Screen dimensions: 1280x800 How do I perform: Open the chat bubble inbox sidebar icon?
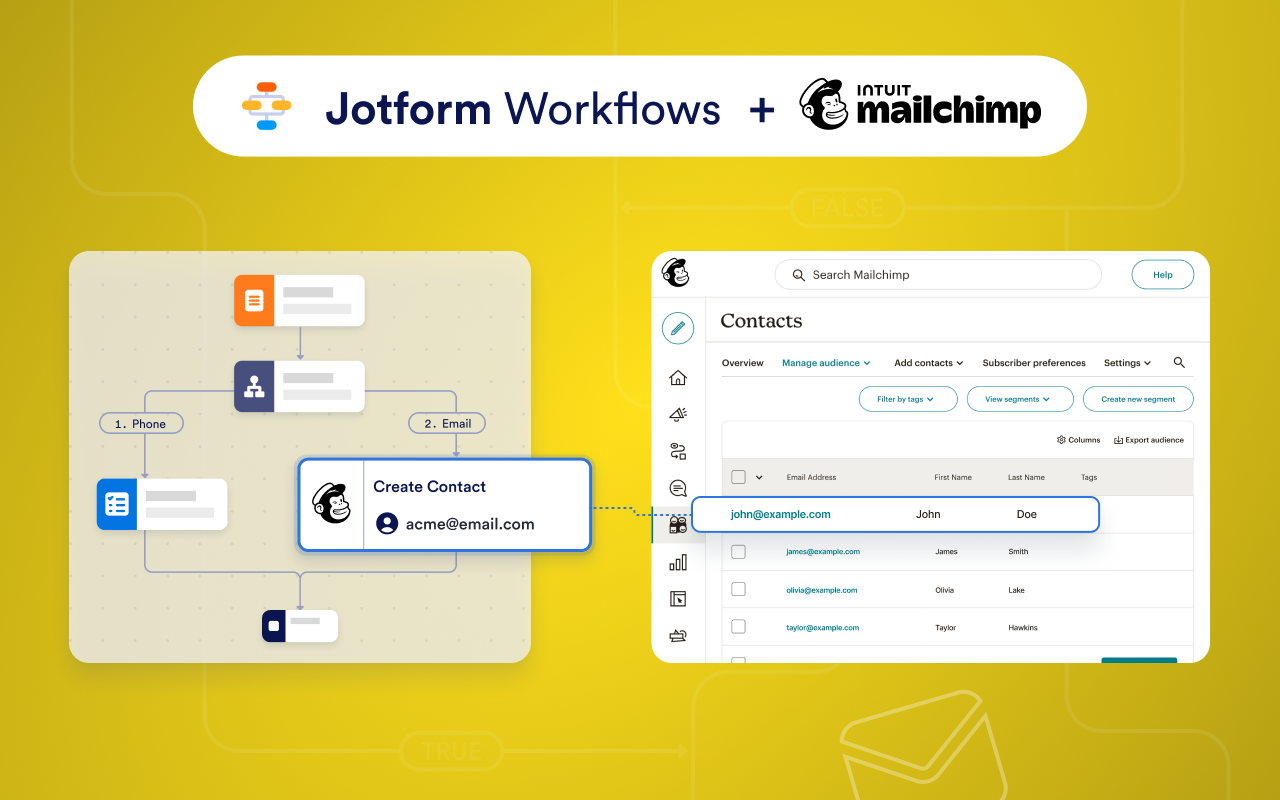pos(678,488)
